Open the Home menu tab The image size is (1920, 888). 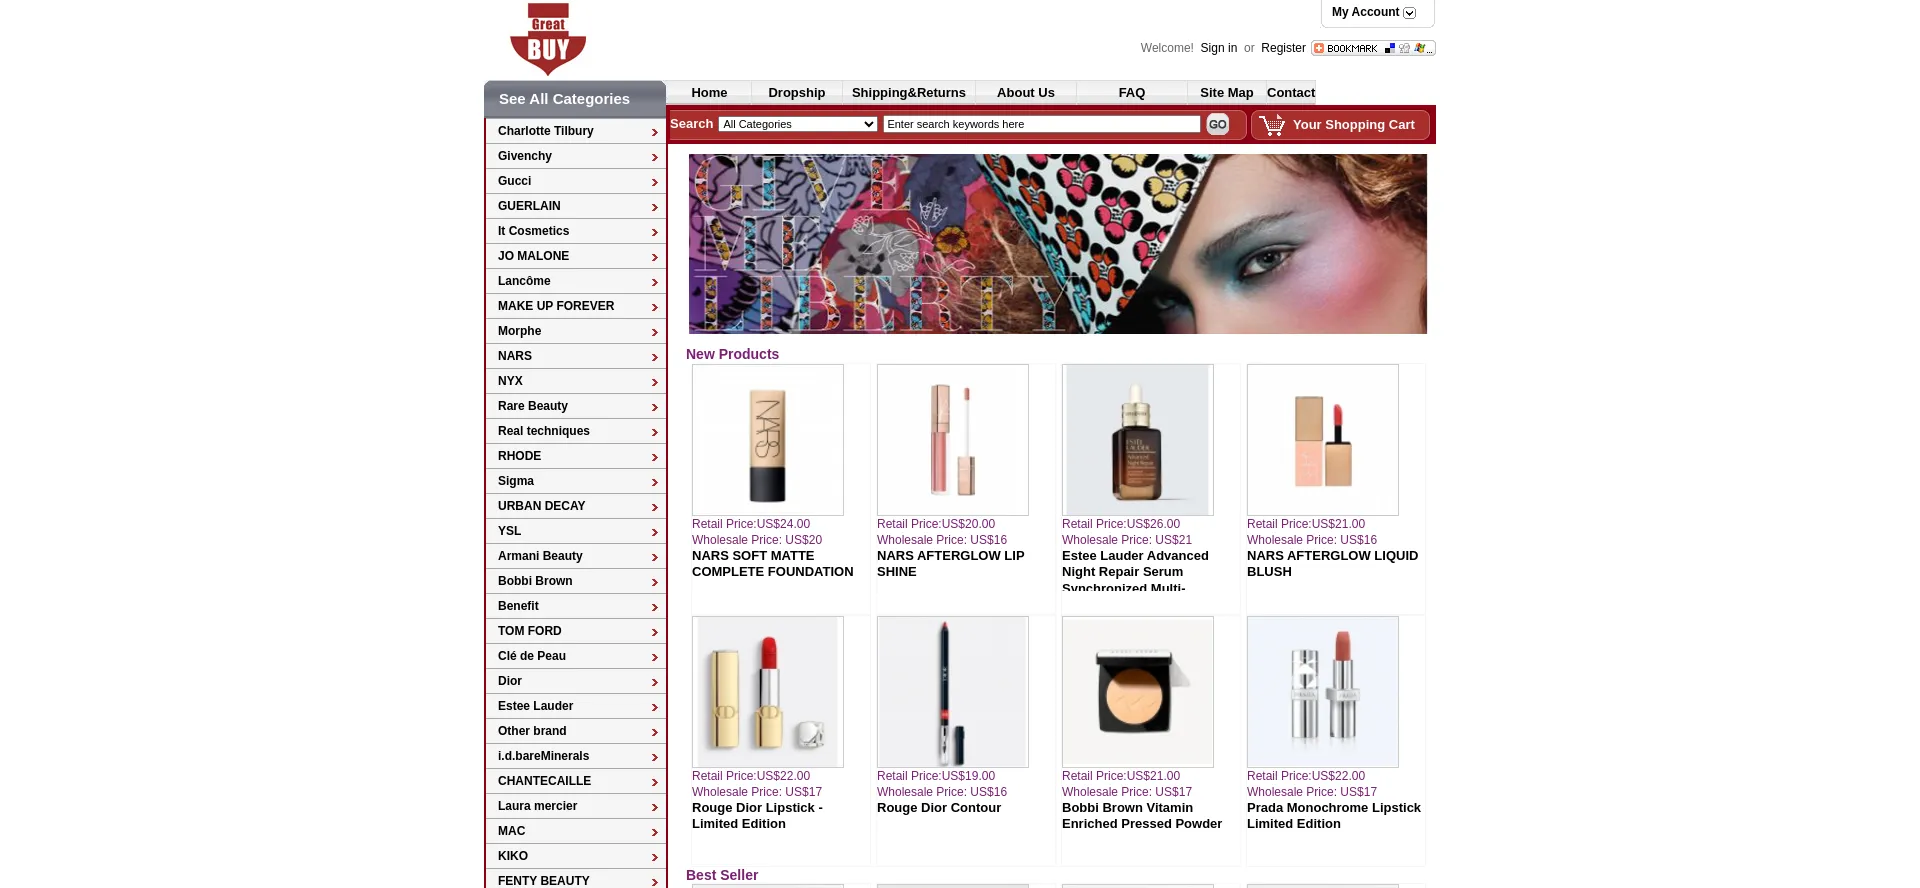point(709,92)
